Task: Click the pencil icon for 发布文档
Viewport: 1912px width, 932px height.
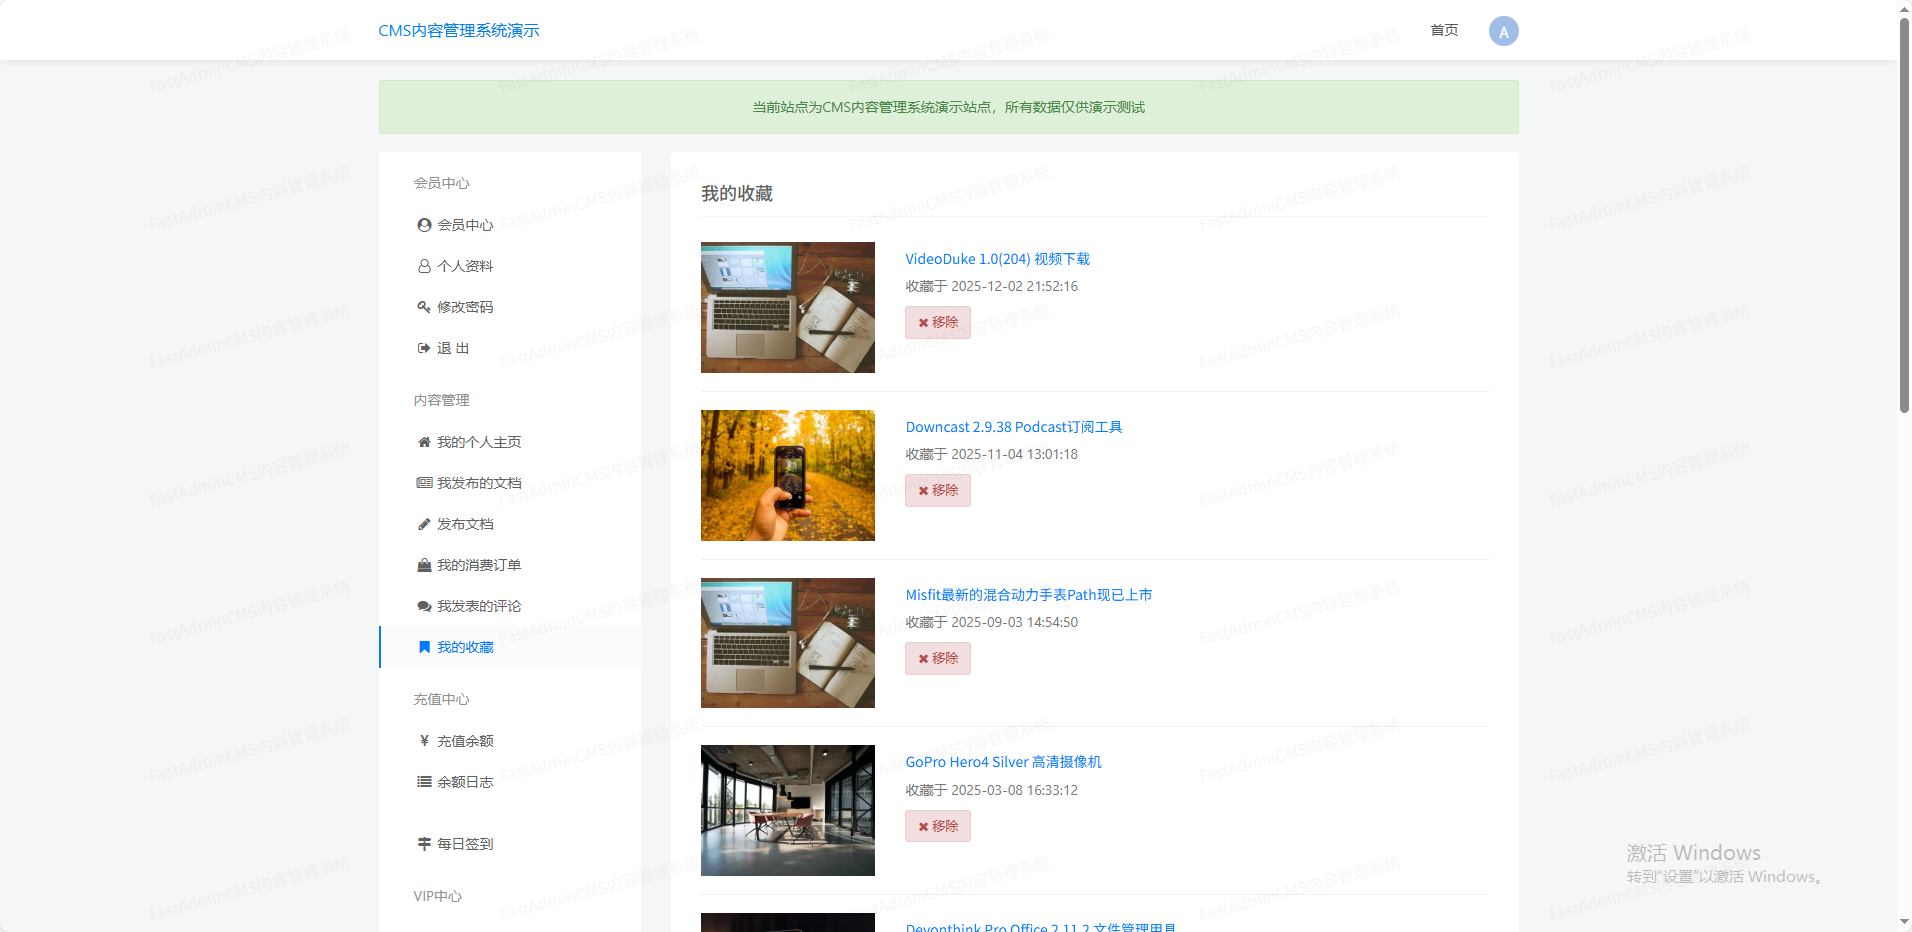Action: point(424,524)
